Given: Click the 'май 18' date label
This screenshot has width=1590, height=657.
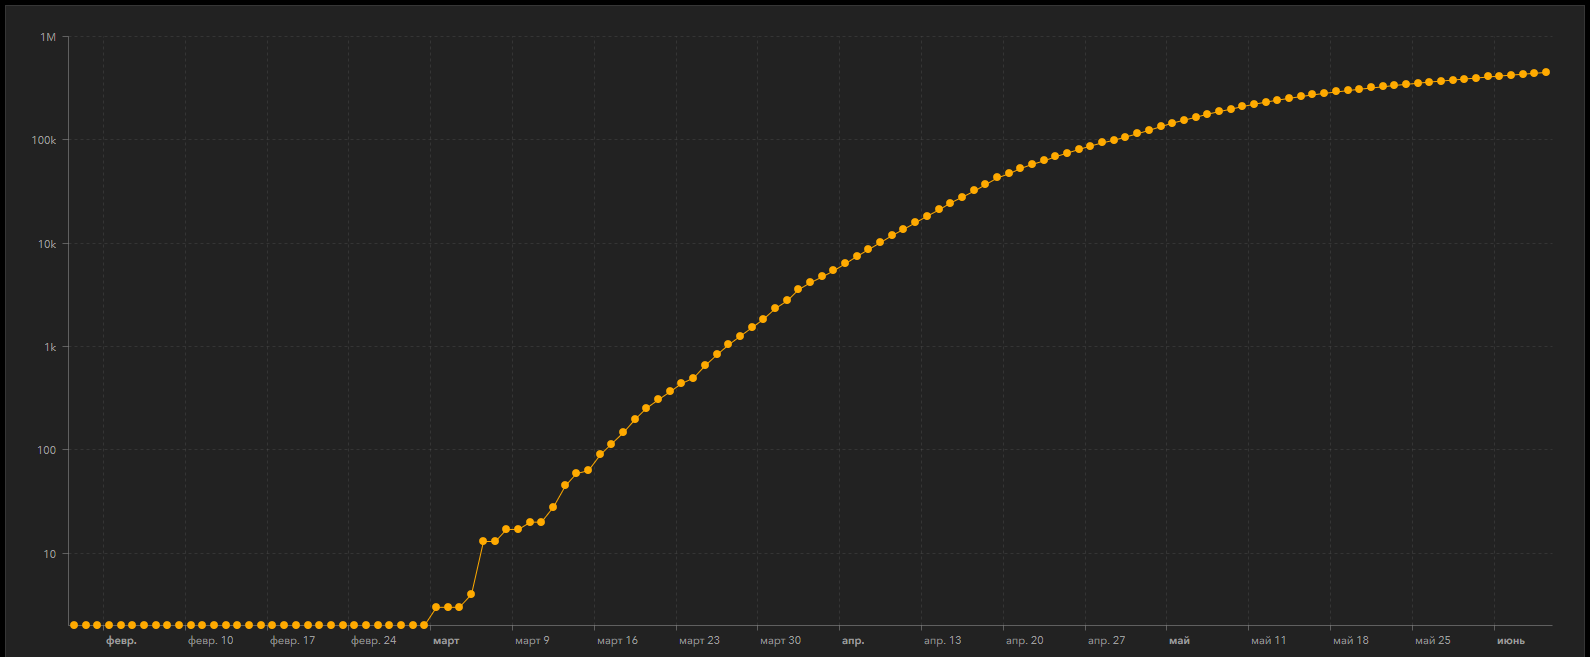Looking at the screenshot, I should 1350,641.
